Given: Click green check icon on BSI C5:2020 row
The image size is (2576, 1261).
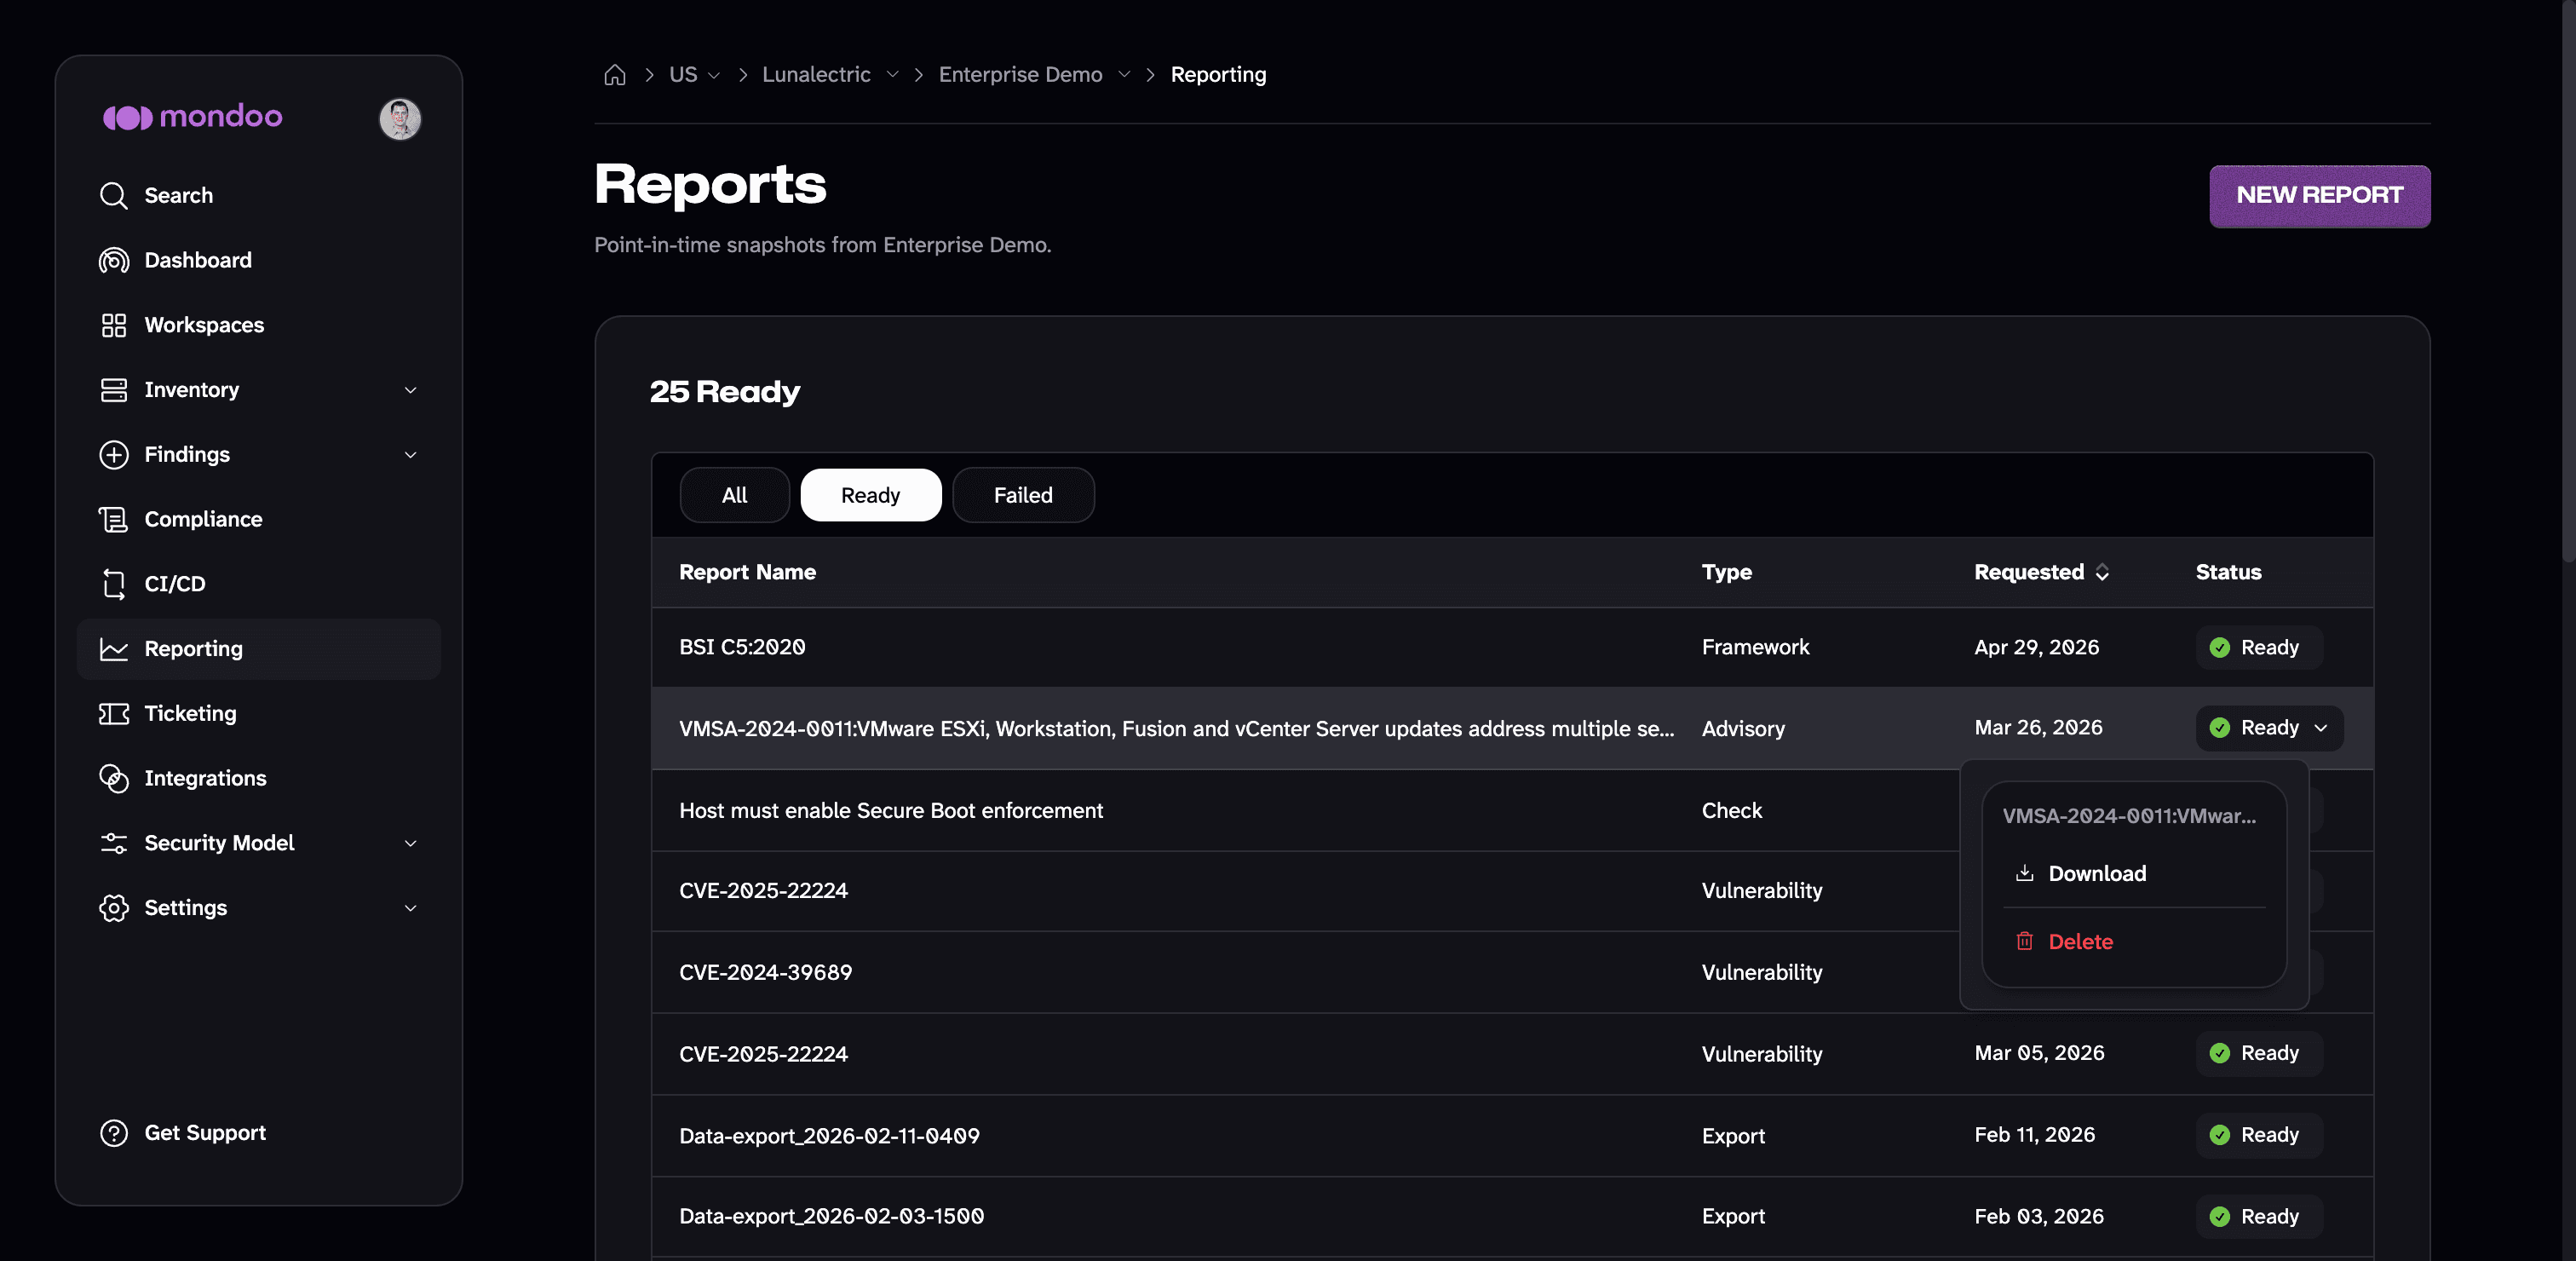Looking at the screenshot, I should click(x=2219, y=648).
